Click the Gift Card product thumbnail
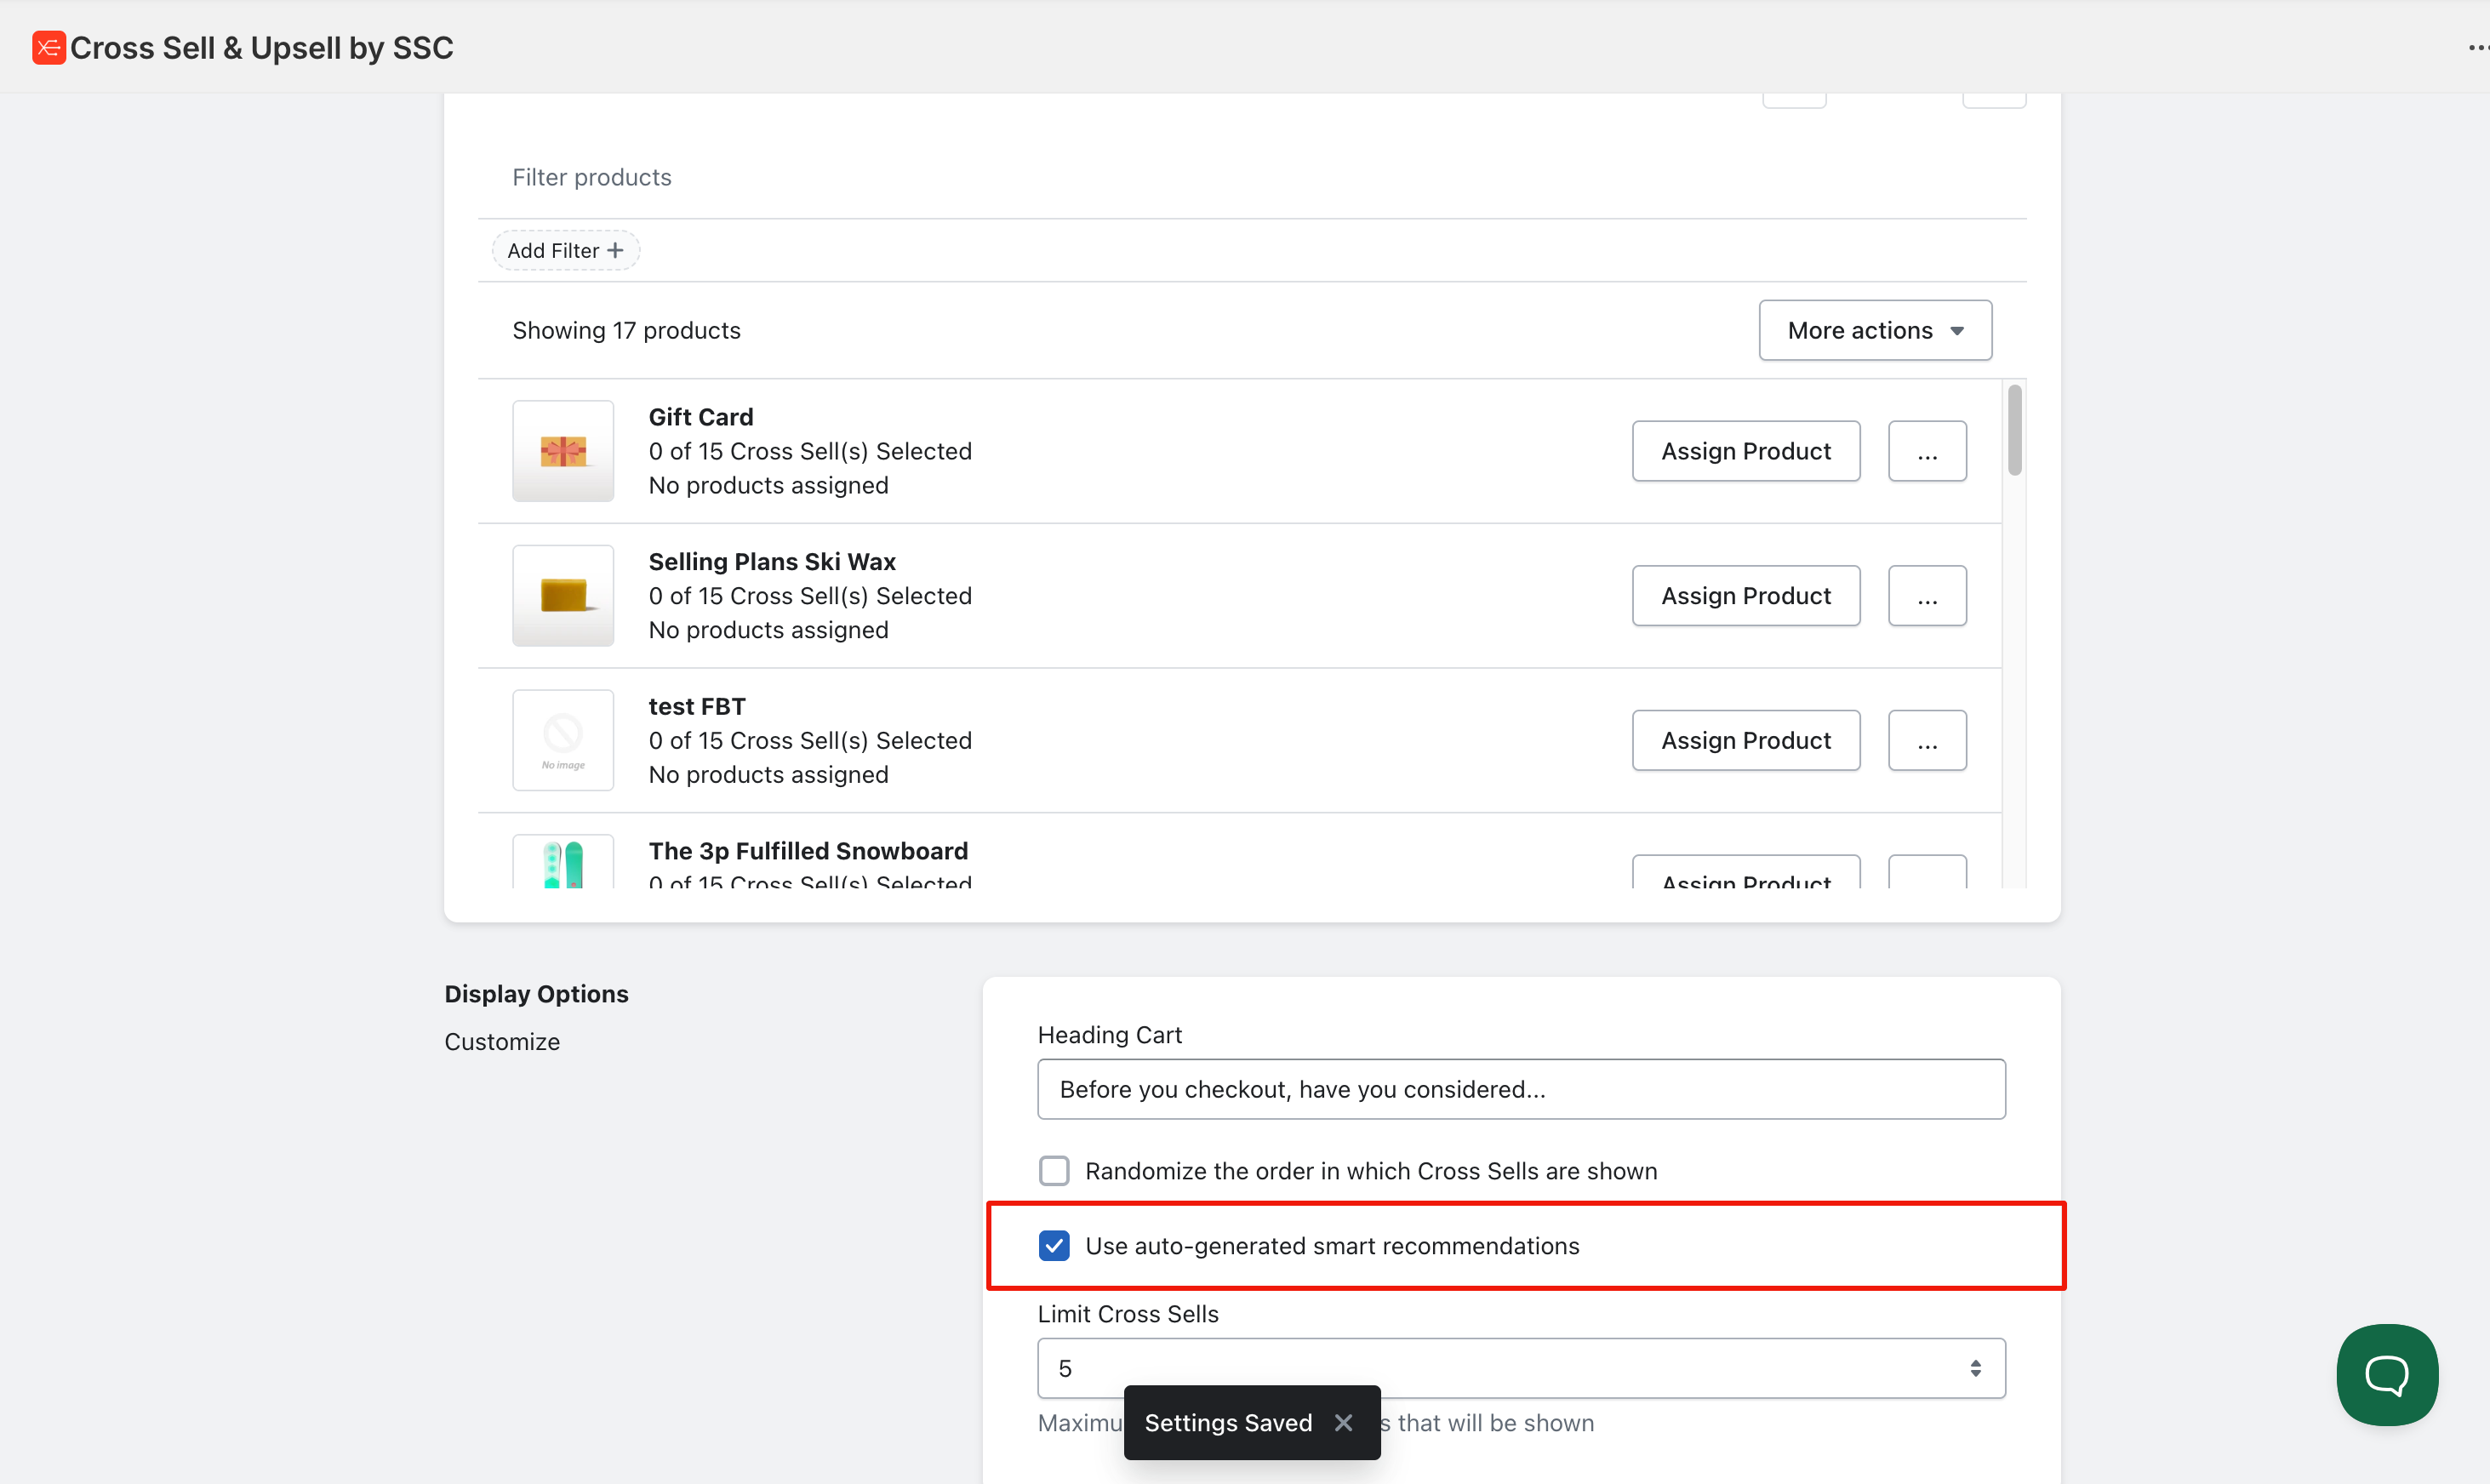This screenshot has height=1484, width=2490. coord(563,450)
